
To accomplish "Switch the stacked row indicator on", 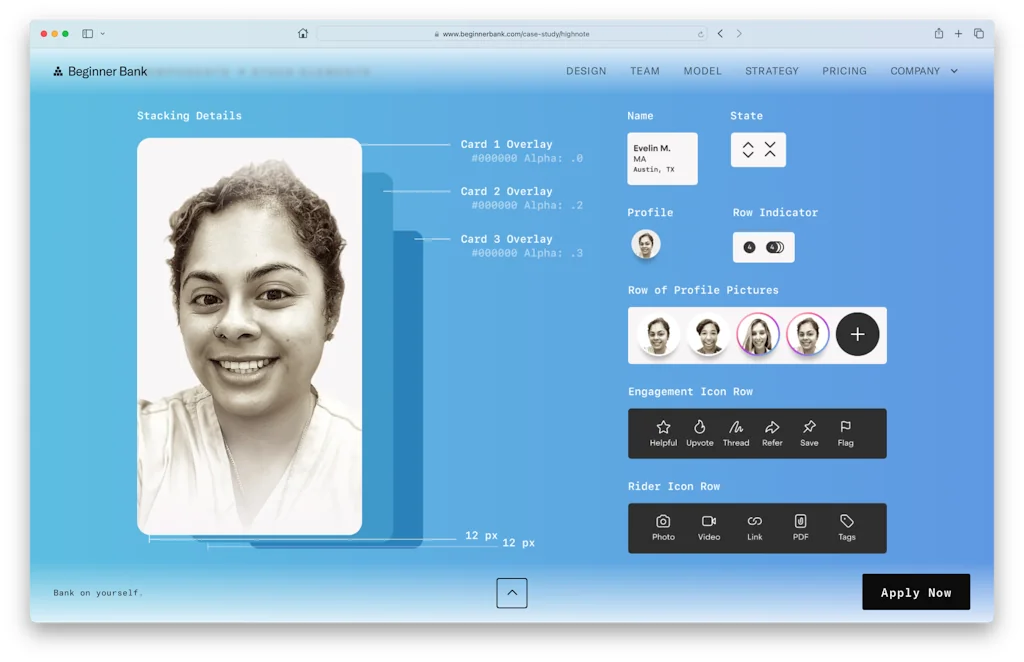I will (775, 247).
